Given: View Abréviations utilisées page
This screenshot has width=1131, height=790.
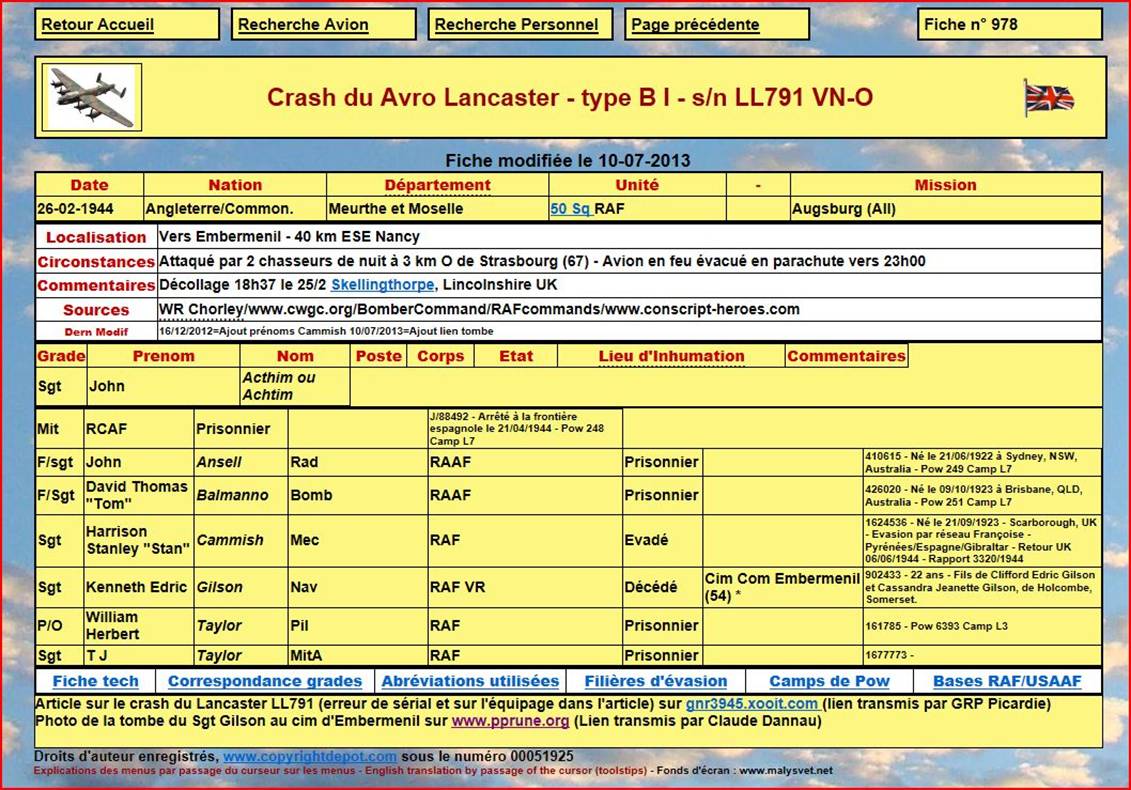Looking at the screenshot, I should click(x=470, y=681).
